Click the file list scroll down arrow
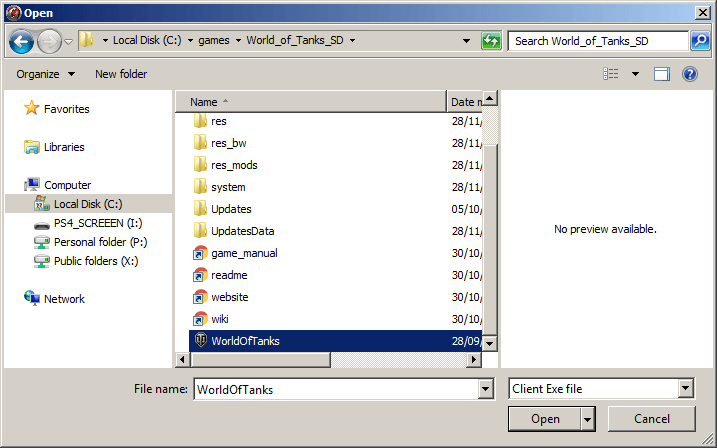 coord(490,343)
